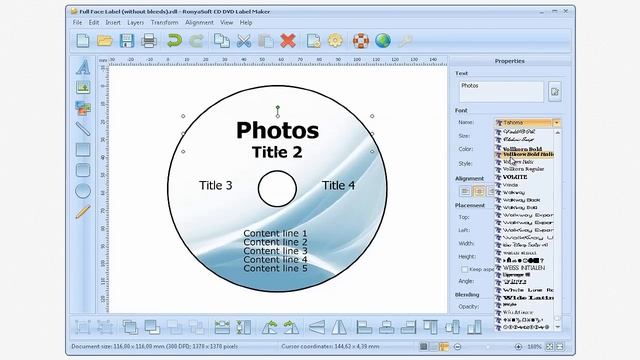Create a new label document
Viewport: 640px width, 360px height.
pos(83,41)
